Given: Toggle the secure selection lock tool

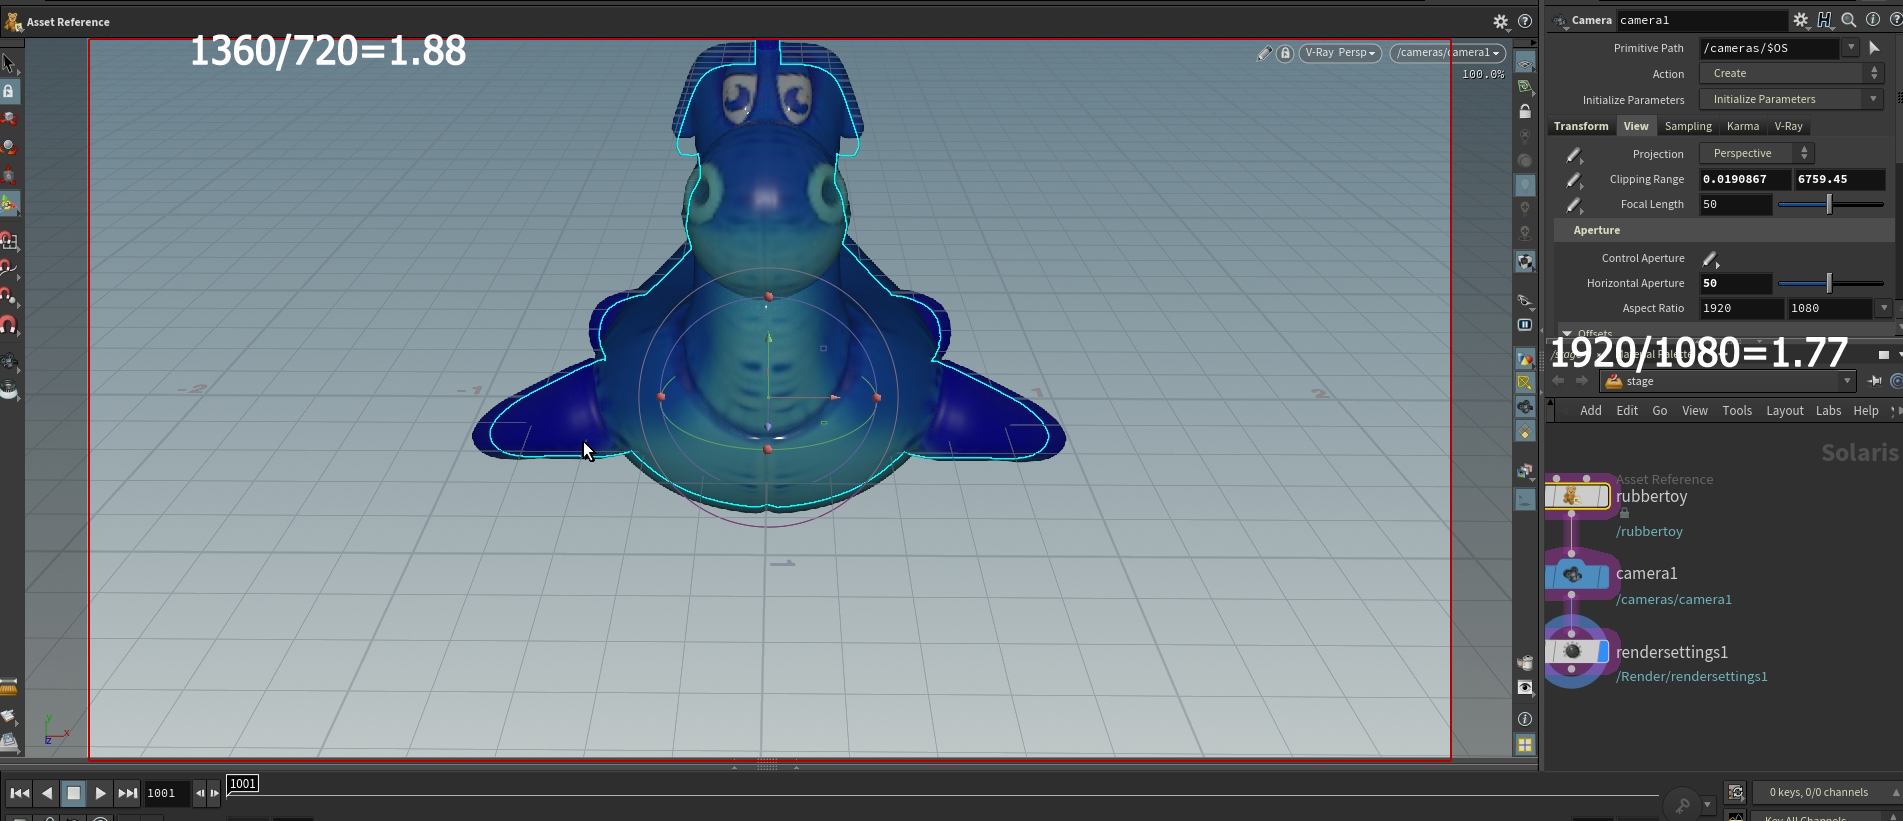Looking at the screenshot, I should [x=9, y=91].
